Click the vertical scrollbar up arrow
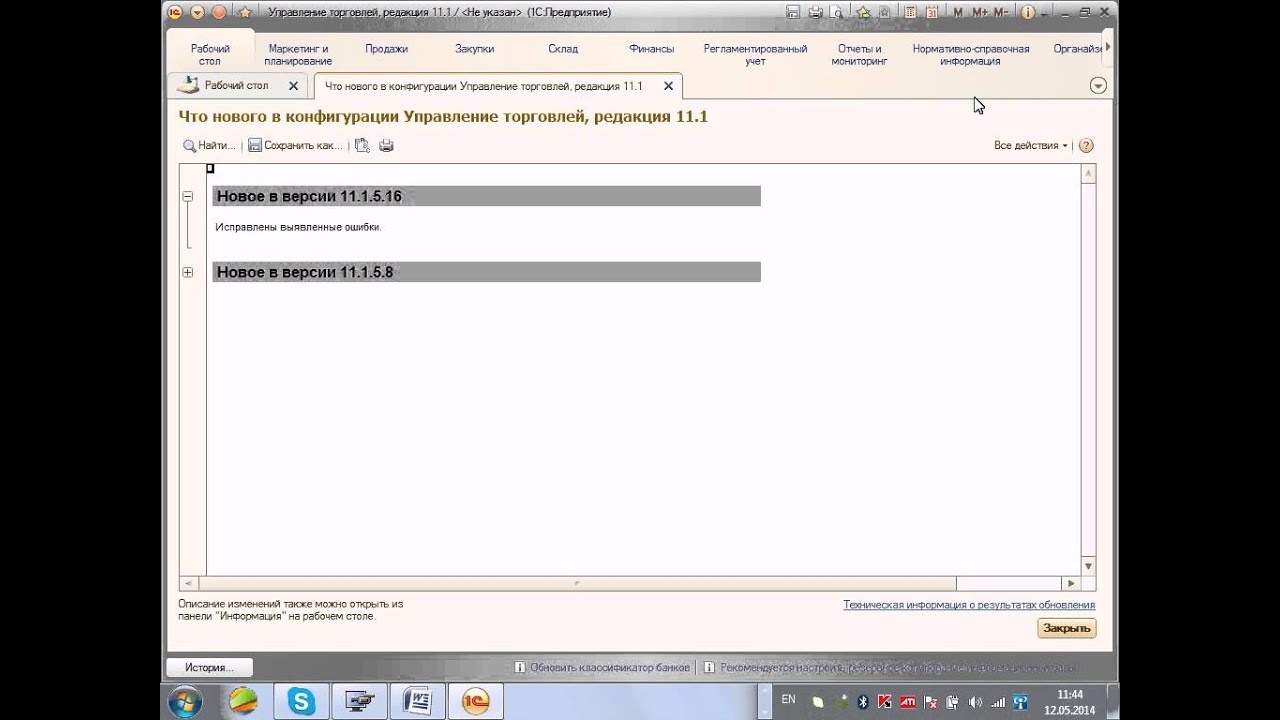Viewport: 1280px width, 720px height. coord(1088,175)
